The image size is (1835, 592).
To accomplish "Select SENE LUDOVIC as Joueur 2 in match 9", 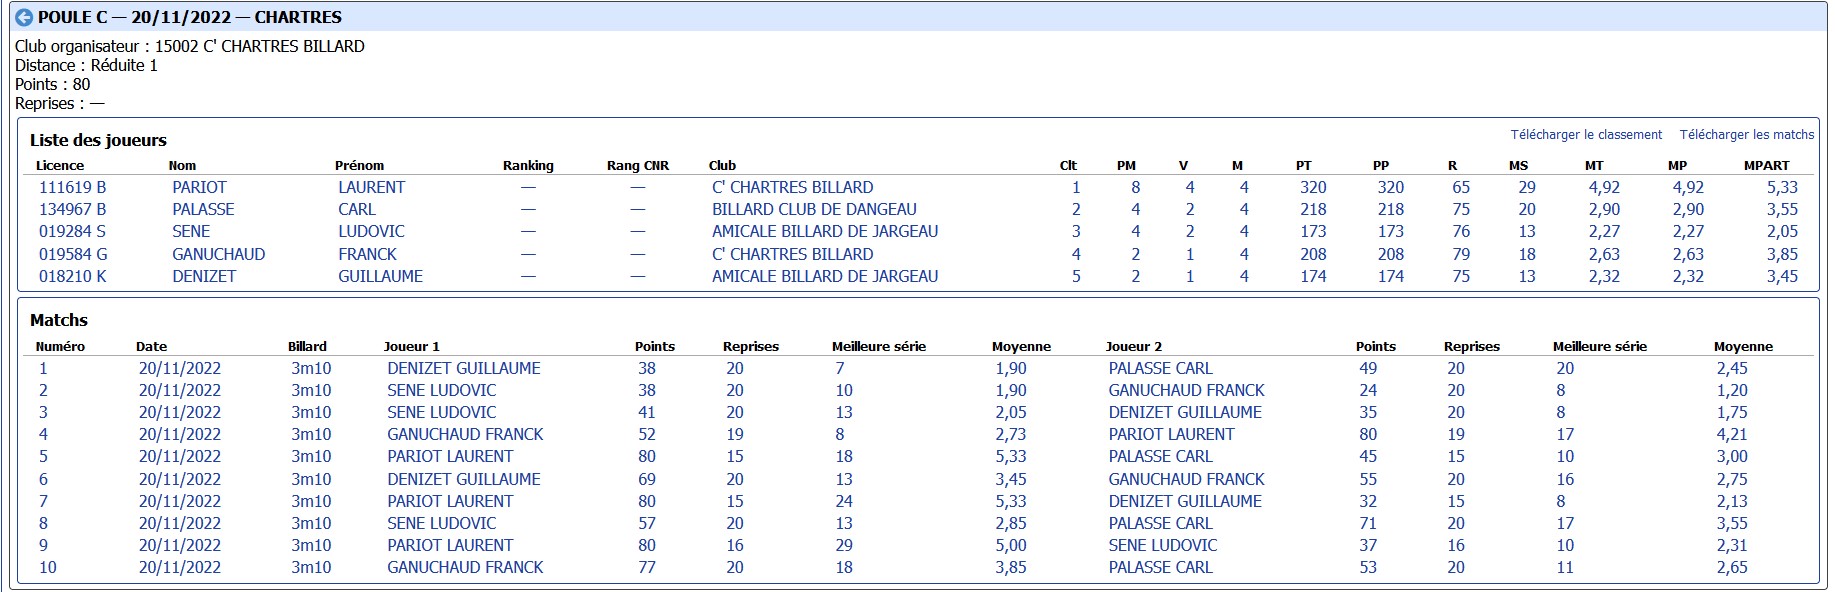I will pyautogui.click(x=1163, y=545).
